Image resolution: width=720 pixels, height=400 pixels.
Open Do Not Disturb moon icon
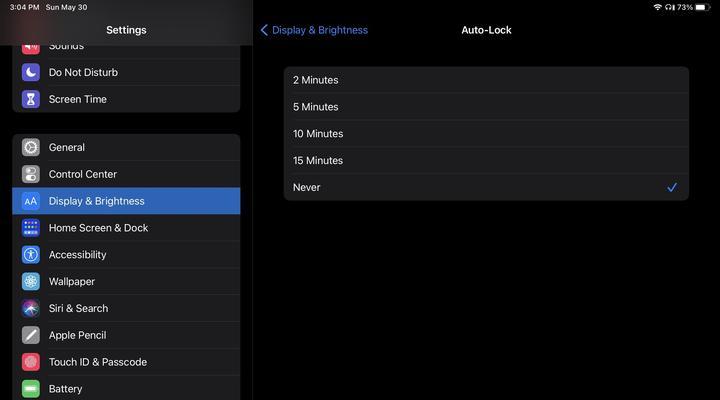coord(31,72)
